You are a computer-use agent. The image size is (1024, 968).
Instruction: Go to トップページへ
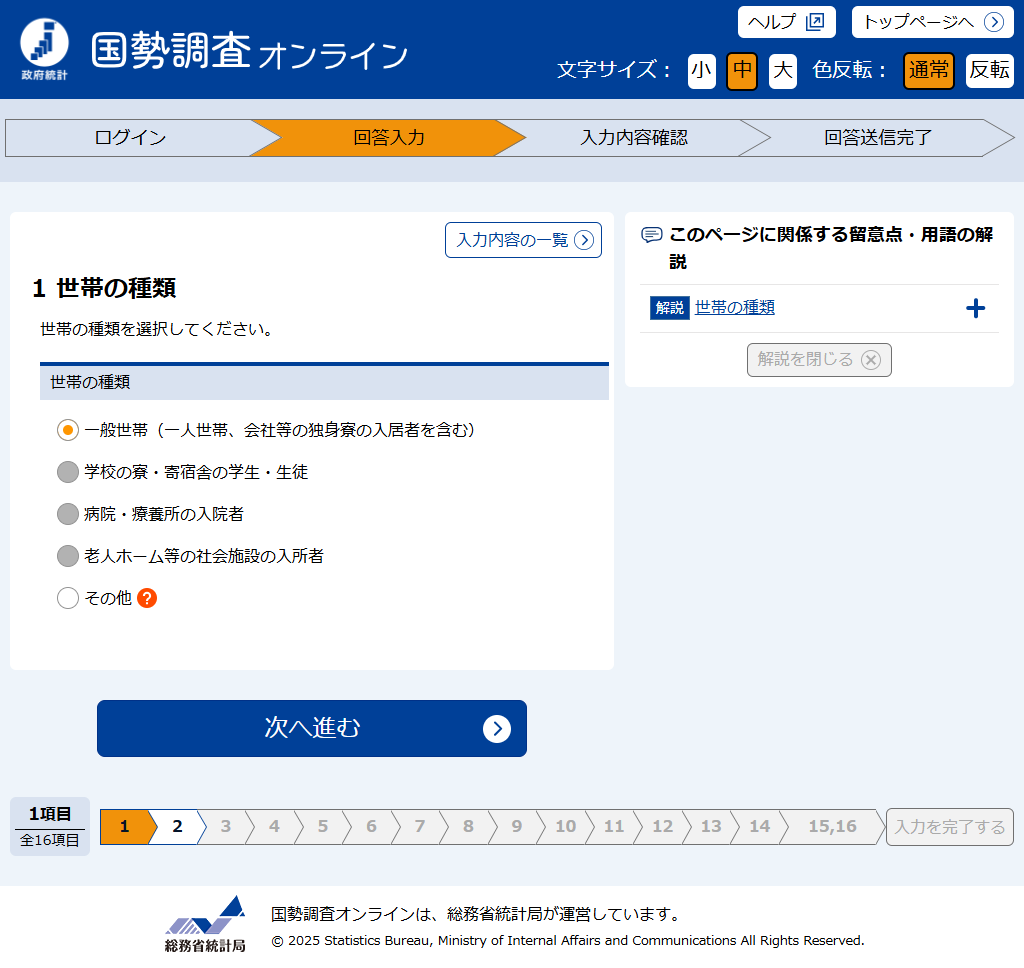(932, 22)
